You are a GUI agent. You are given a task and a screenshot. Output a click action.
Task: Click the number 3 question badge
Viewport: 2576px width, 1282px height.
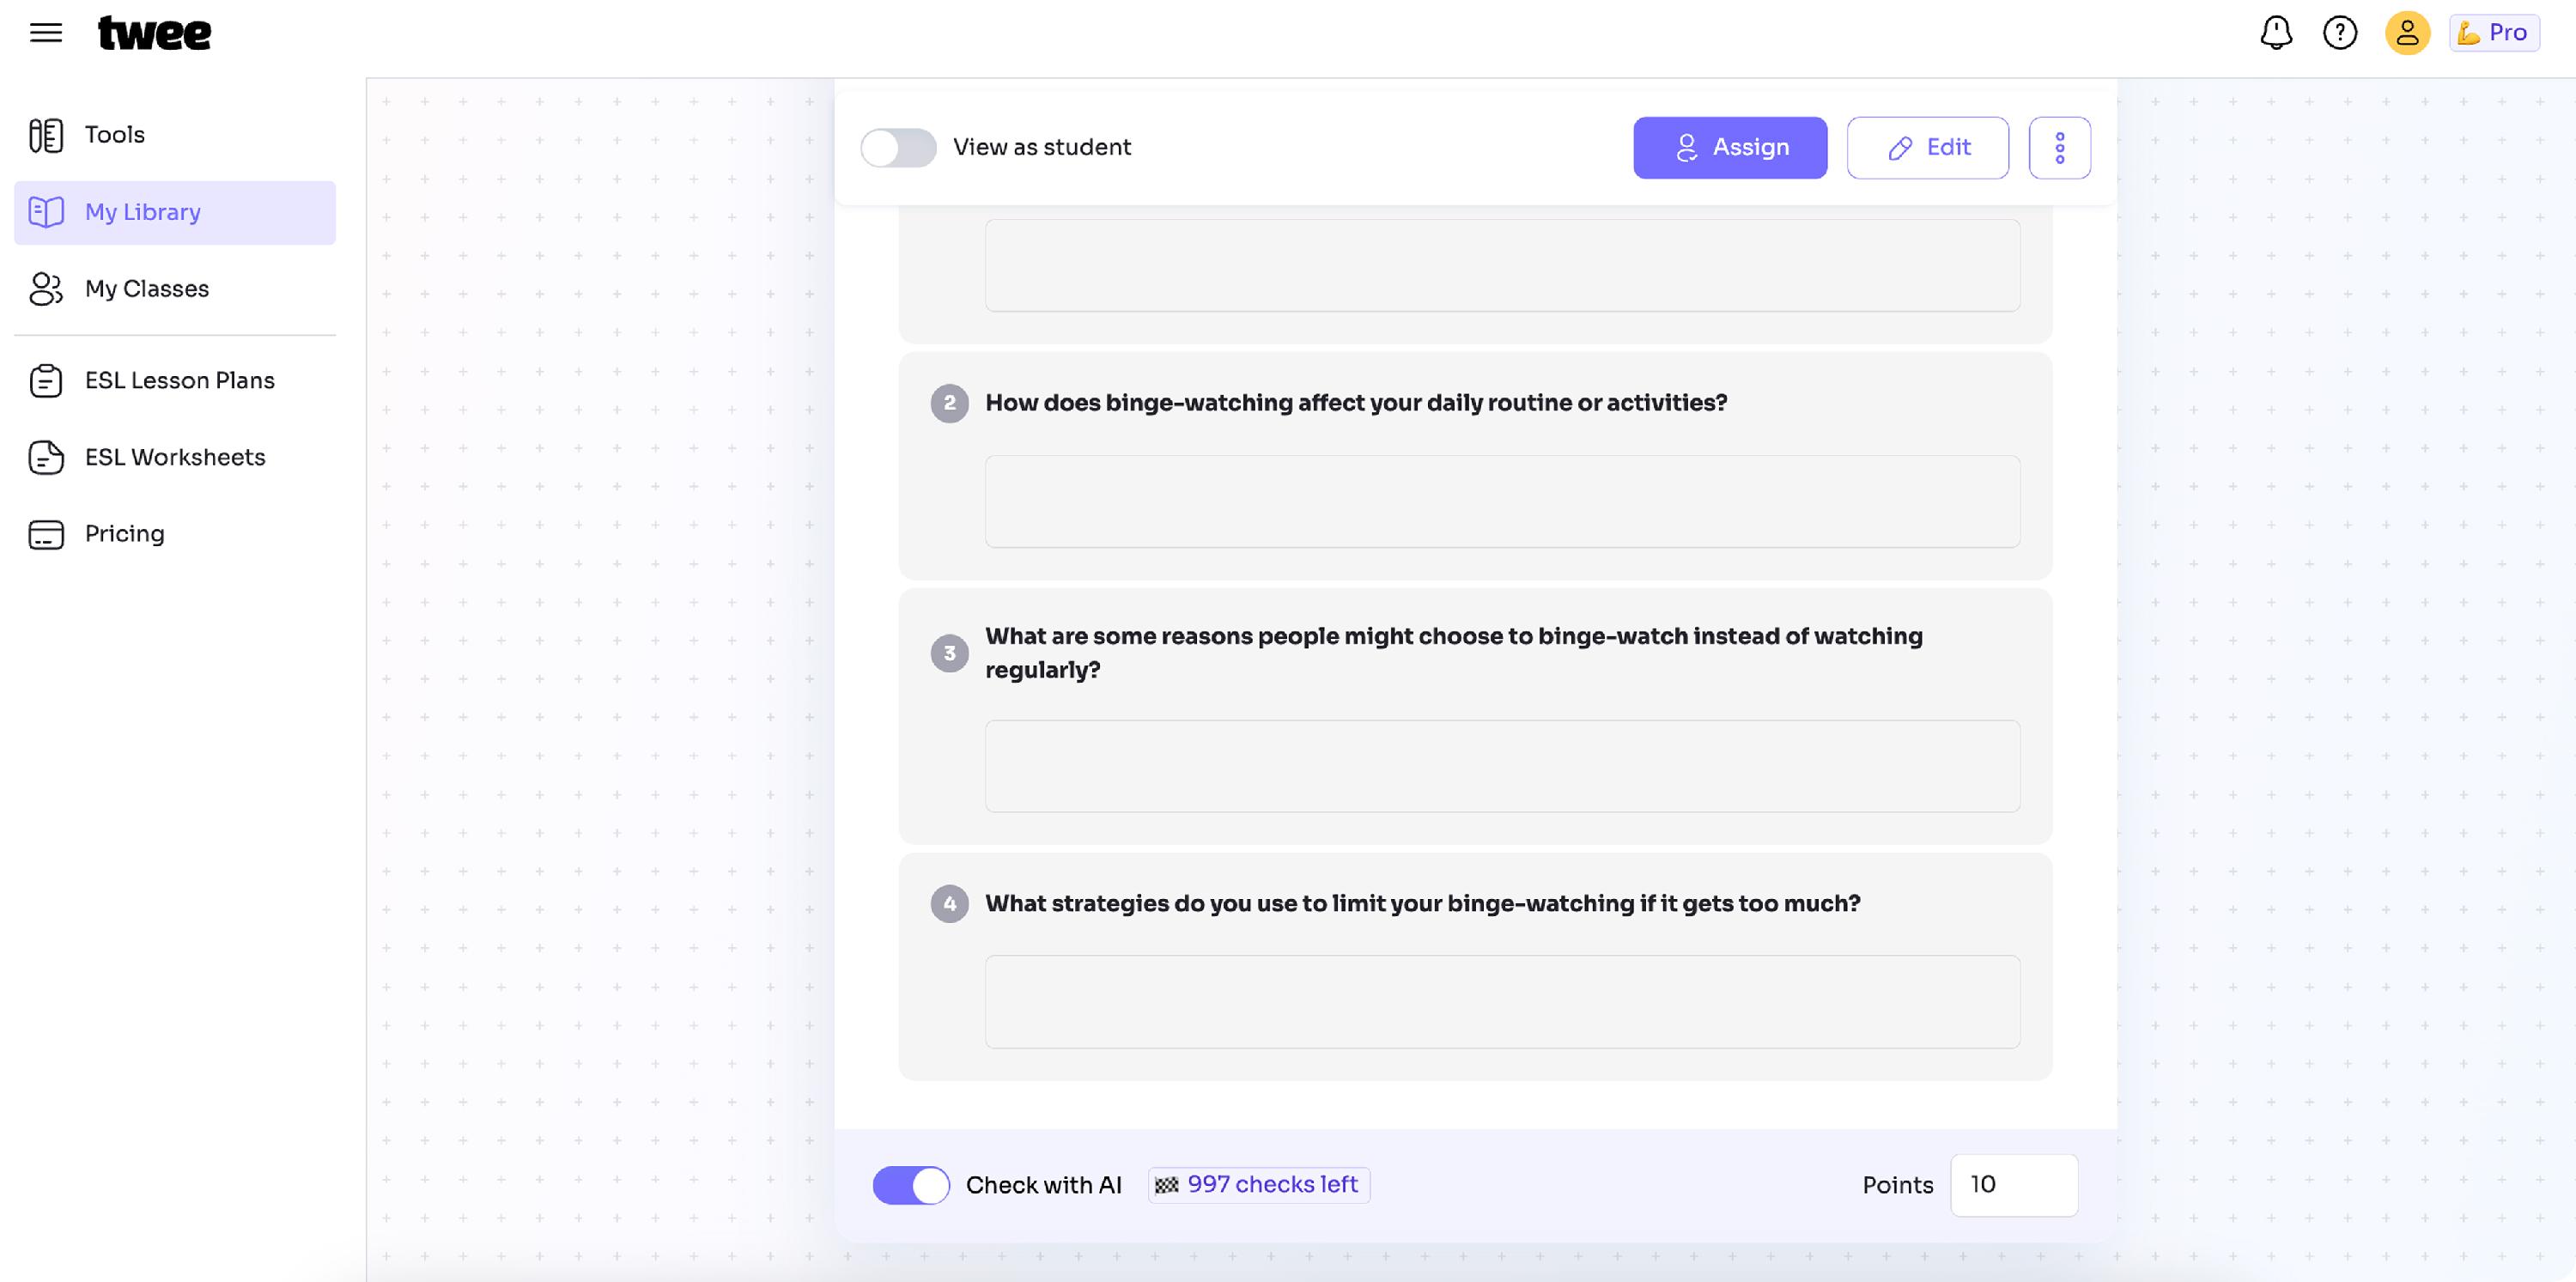949,653
